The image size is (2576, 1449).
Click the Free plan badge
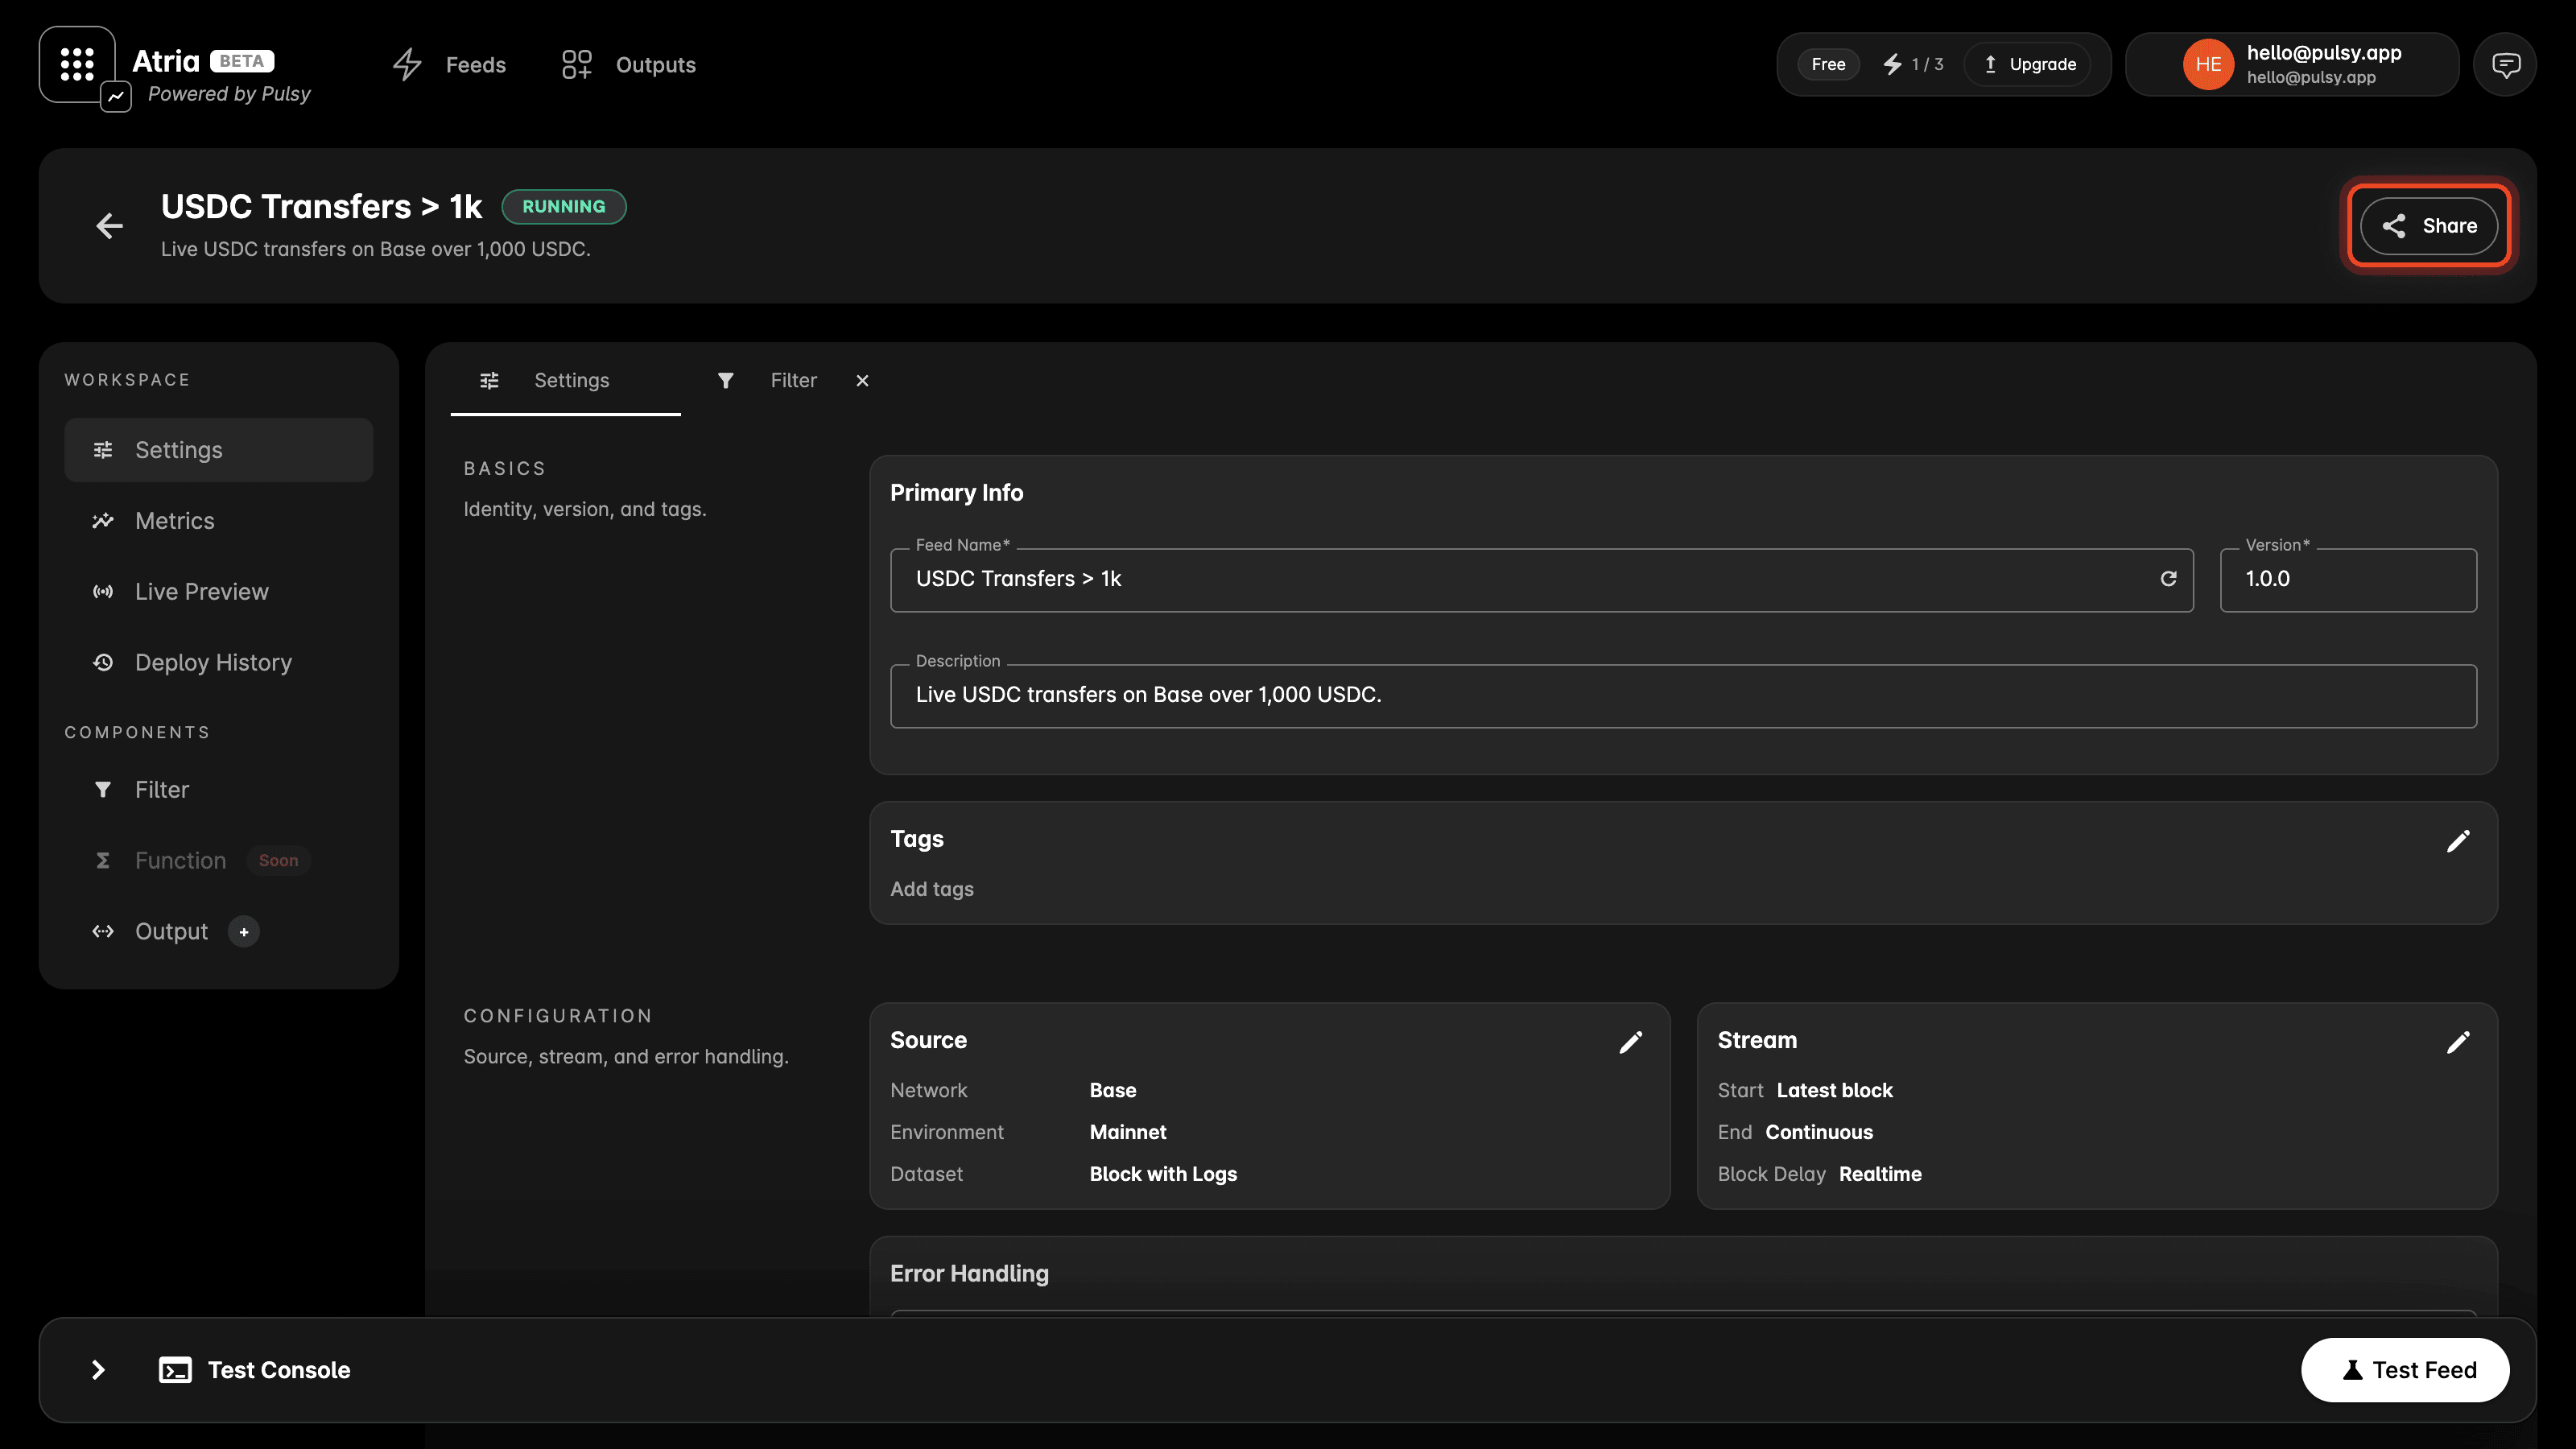[x=1828, y=65]
